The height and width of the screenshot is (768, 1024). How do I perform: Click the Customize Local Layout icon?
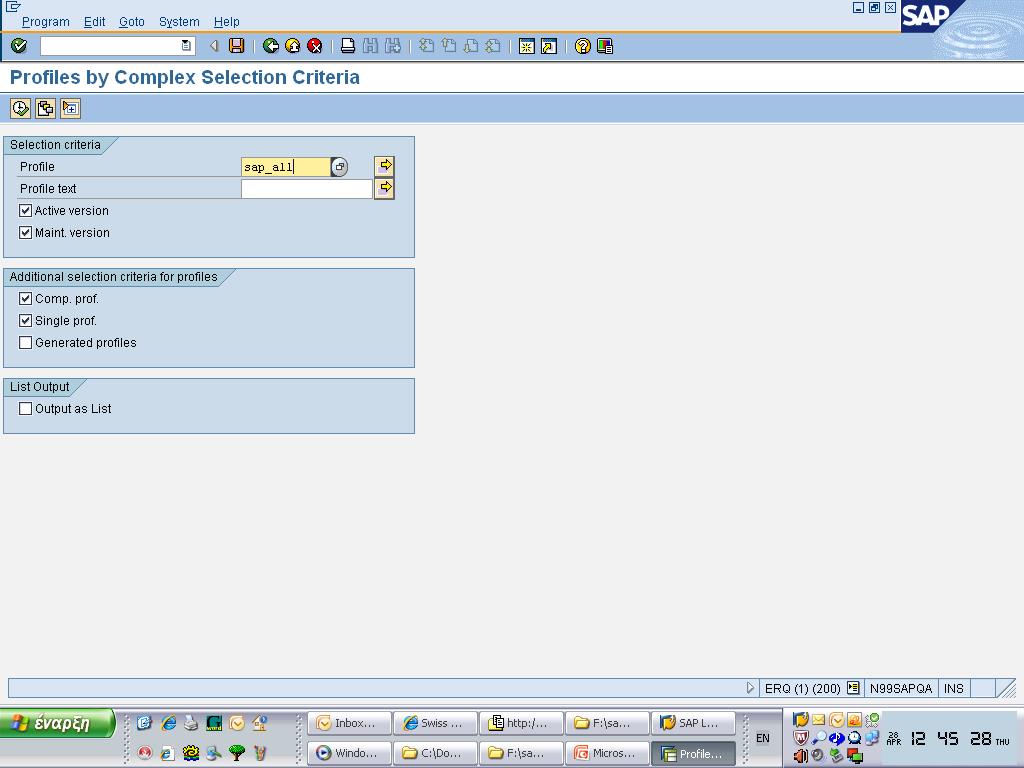pyautogui.click(x=605, y=46)
